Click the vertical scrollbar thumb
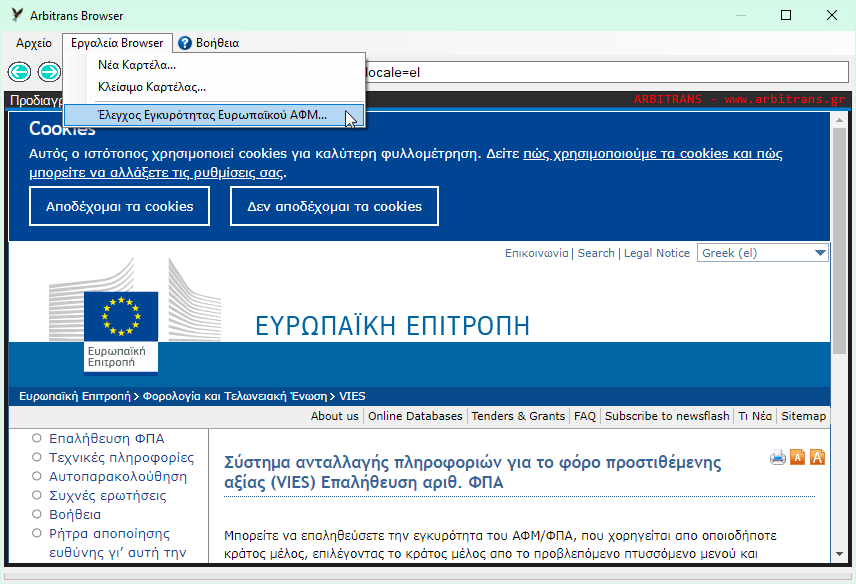Viewport: 856px width, 584px height. [x=839, y=241]
